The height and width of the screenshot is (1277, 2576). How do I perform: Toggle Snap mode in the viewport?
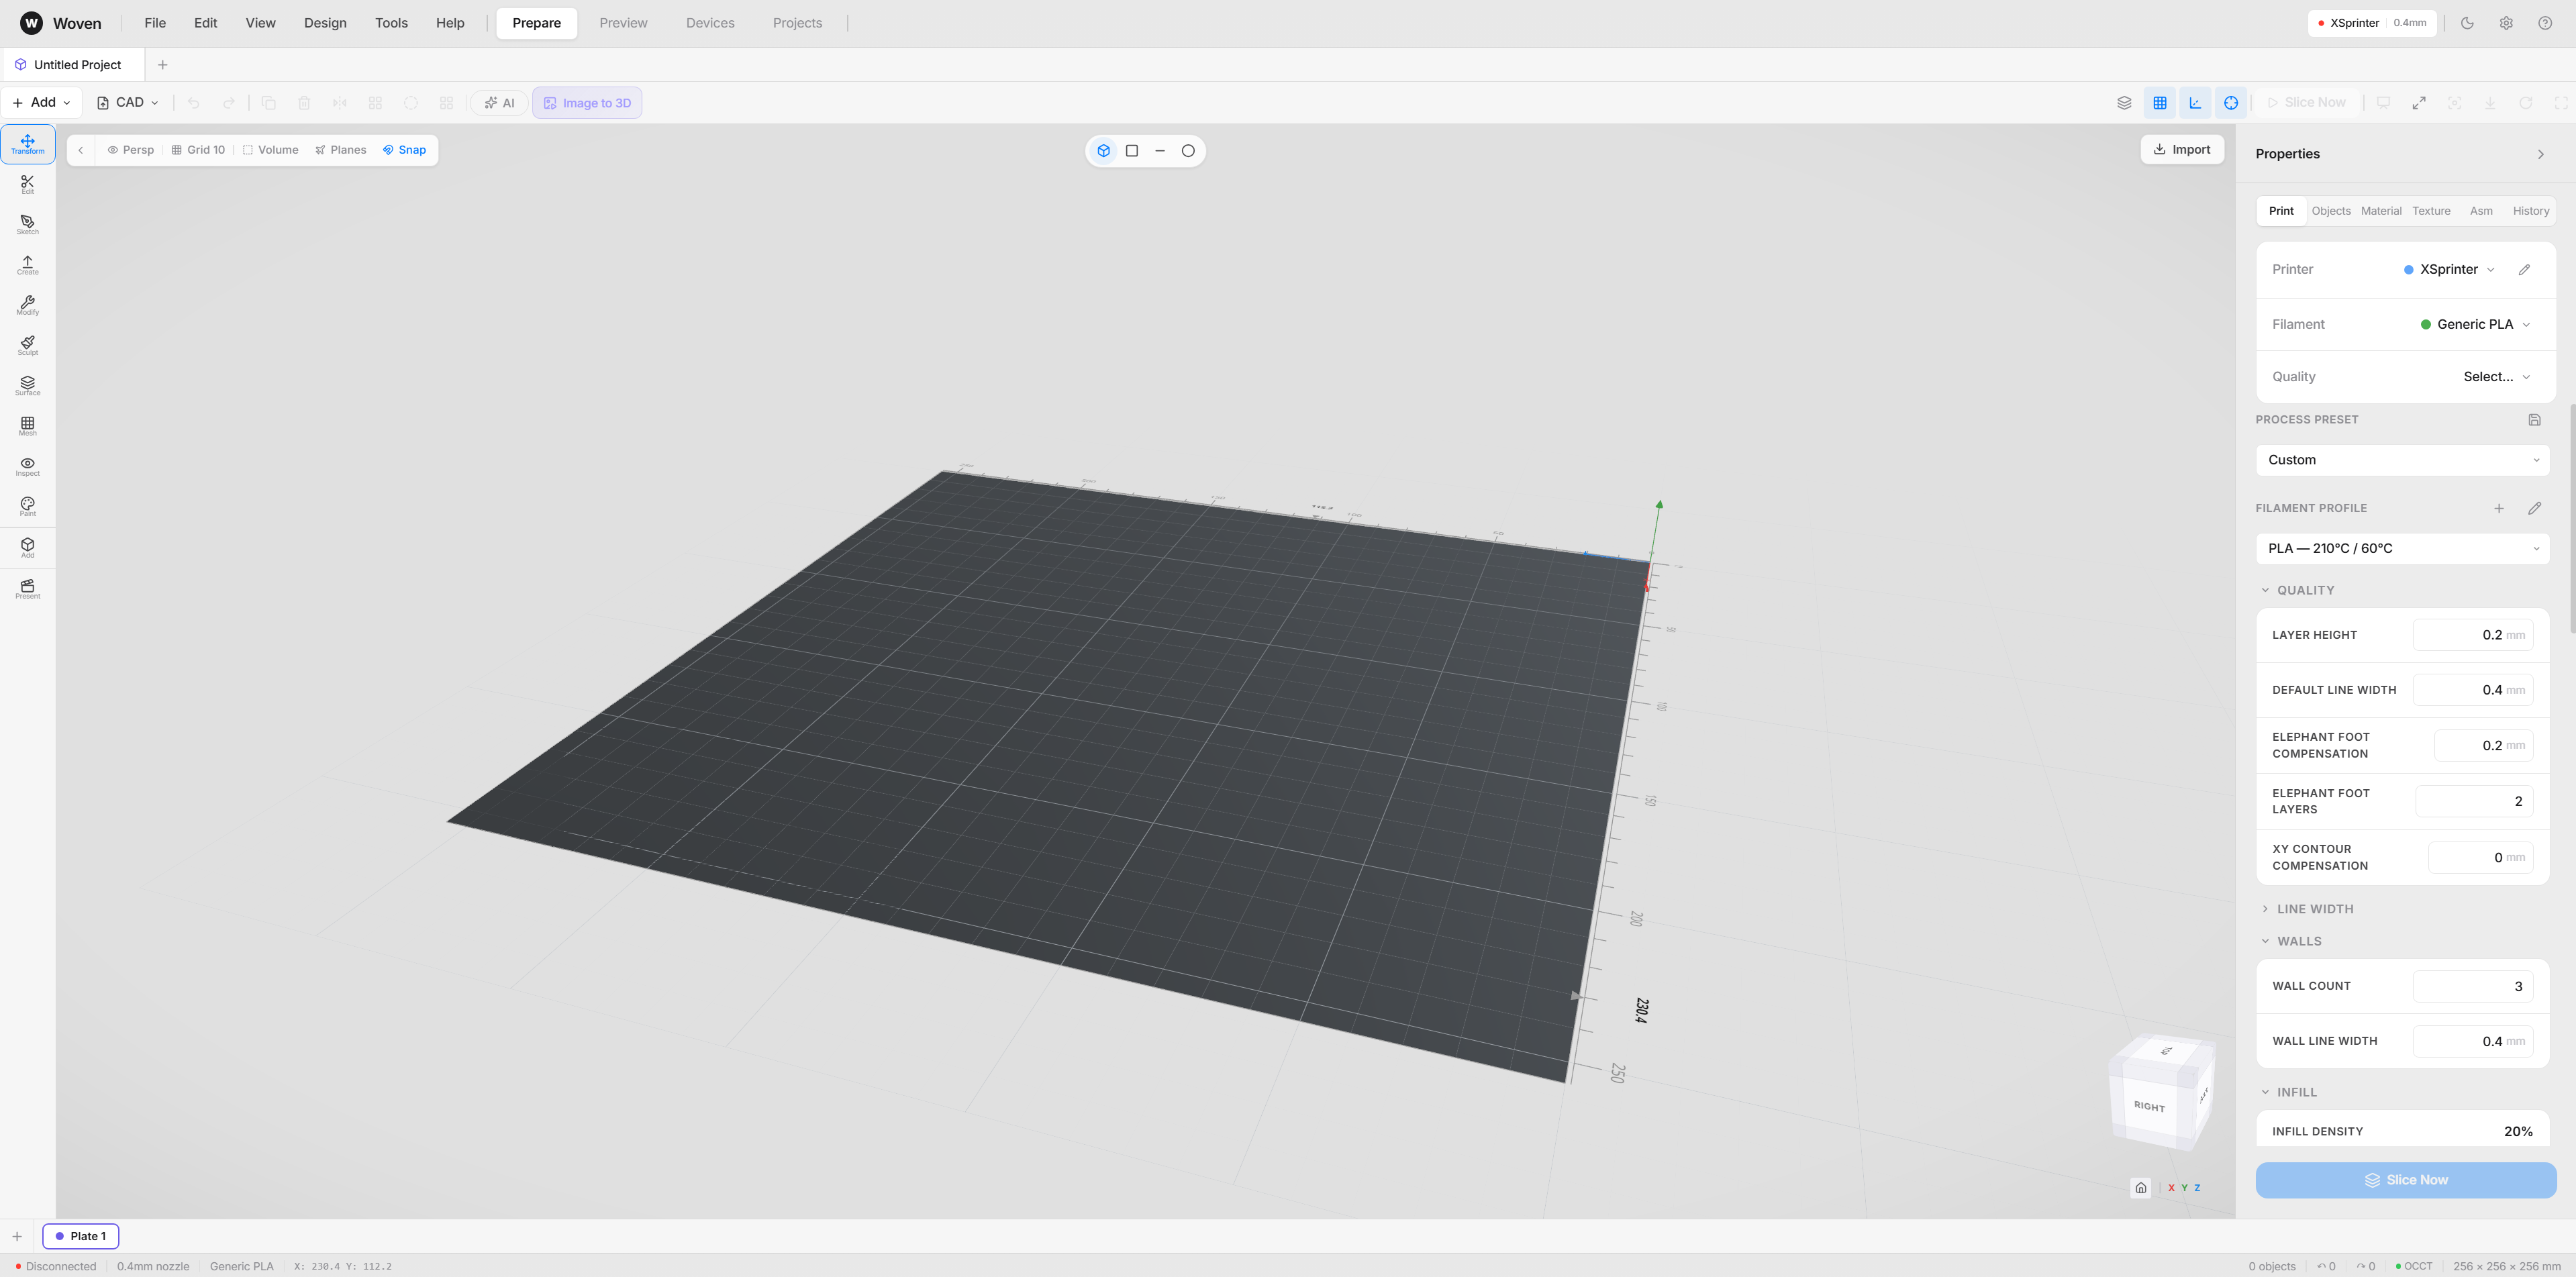coord(405,149)
